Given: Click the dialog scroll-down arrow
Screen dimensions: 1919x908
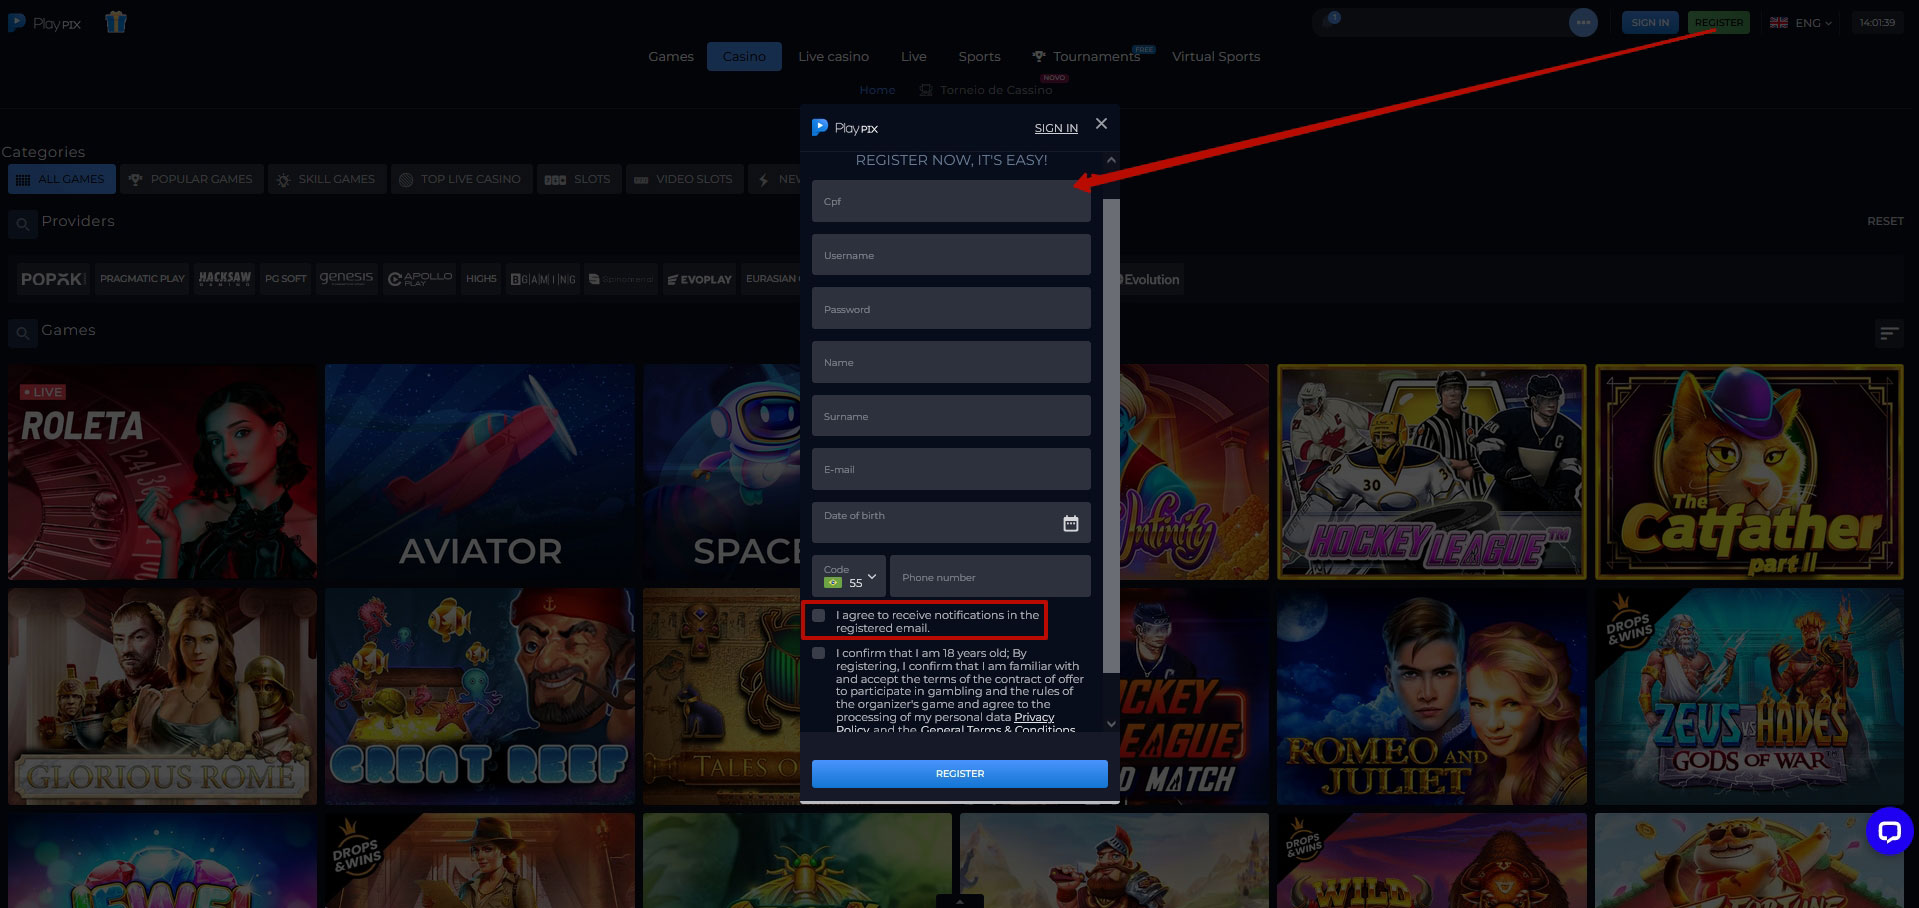Looking at the screenshot, I should [x=1111, y=723].
